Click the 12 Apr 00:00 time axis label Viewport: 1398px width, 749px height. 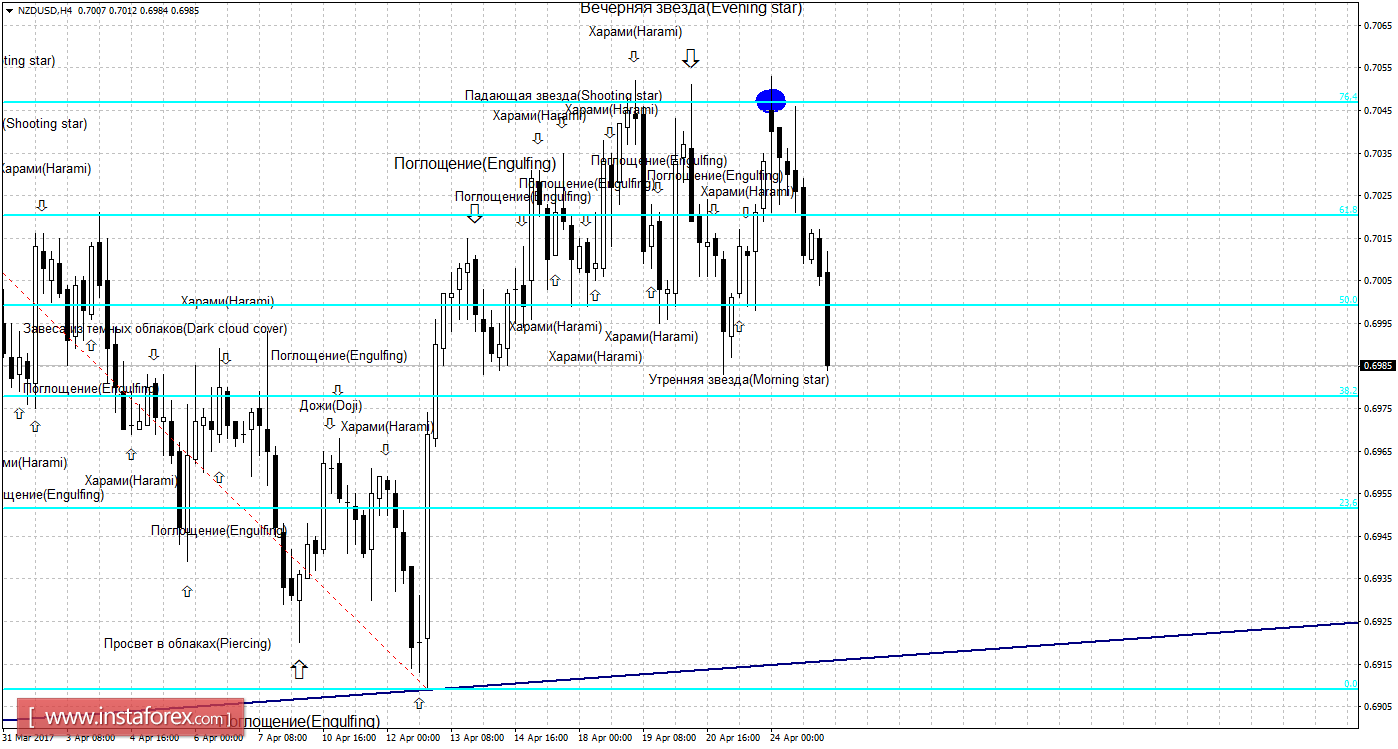point(411,738)
